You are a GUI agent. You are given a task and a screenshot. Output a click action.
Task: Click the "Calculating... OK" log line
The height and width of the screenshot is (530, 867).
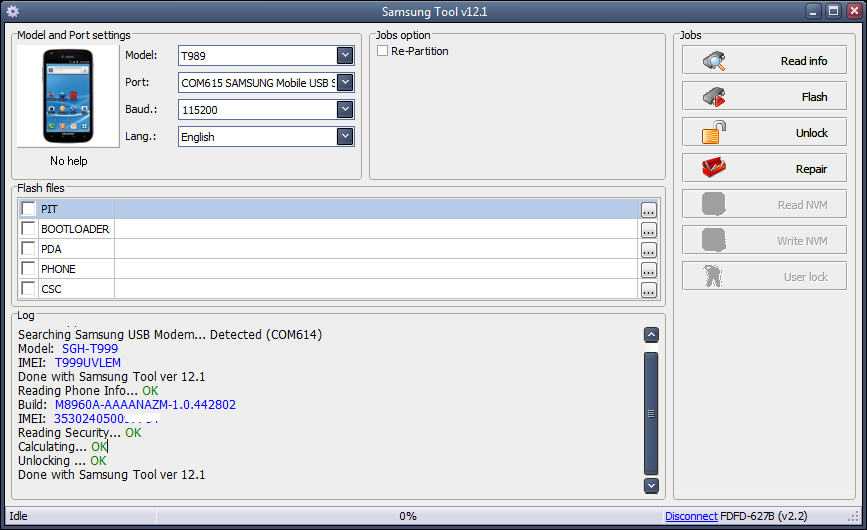coord(62,447)
